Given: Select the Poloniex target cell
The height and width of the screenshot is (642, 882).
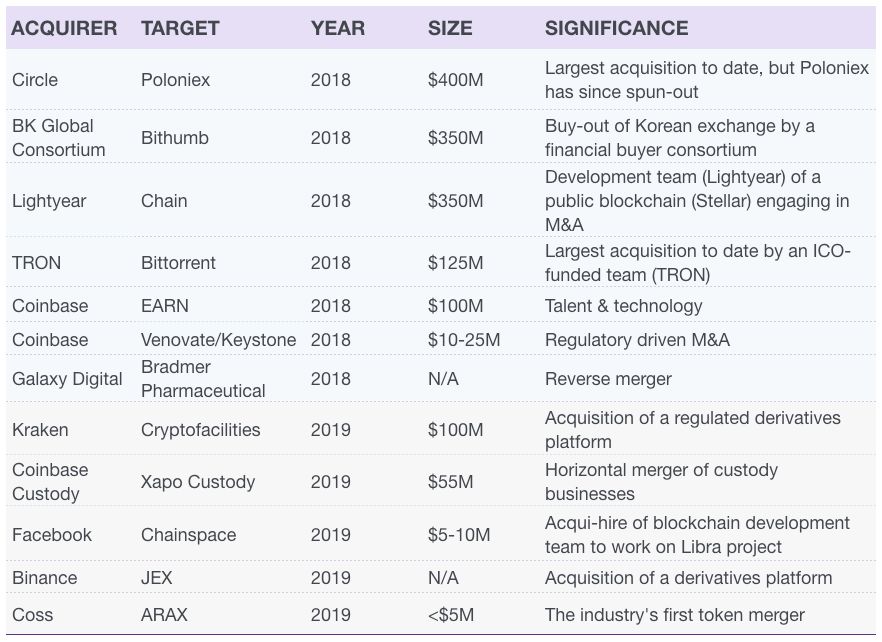Looking at the screenshot, I should (176, 80).
